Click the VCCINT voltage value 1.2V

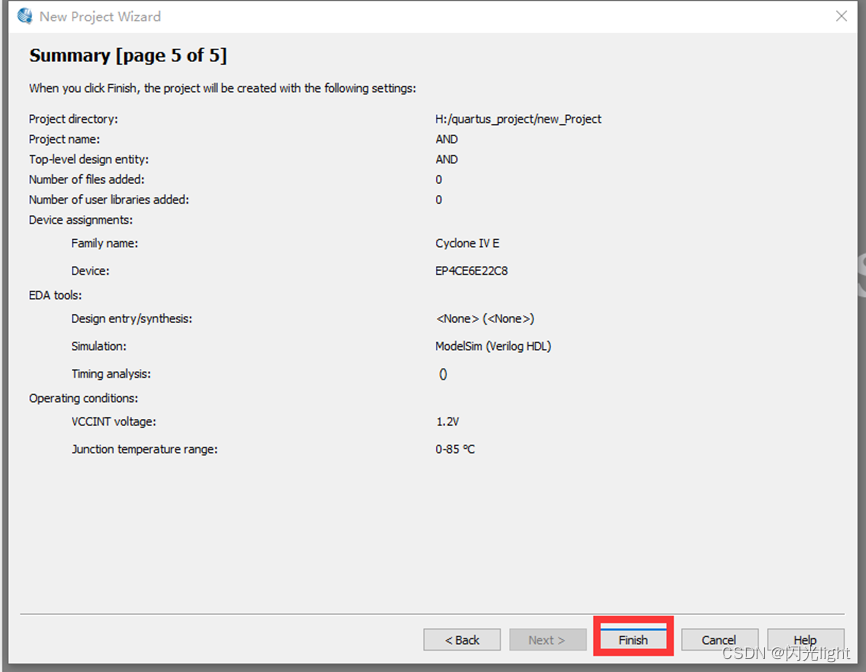(447, 422)
